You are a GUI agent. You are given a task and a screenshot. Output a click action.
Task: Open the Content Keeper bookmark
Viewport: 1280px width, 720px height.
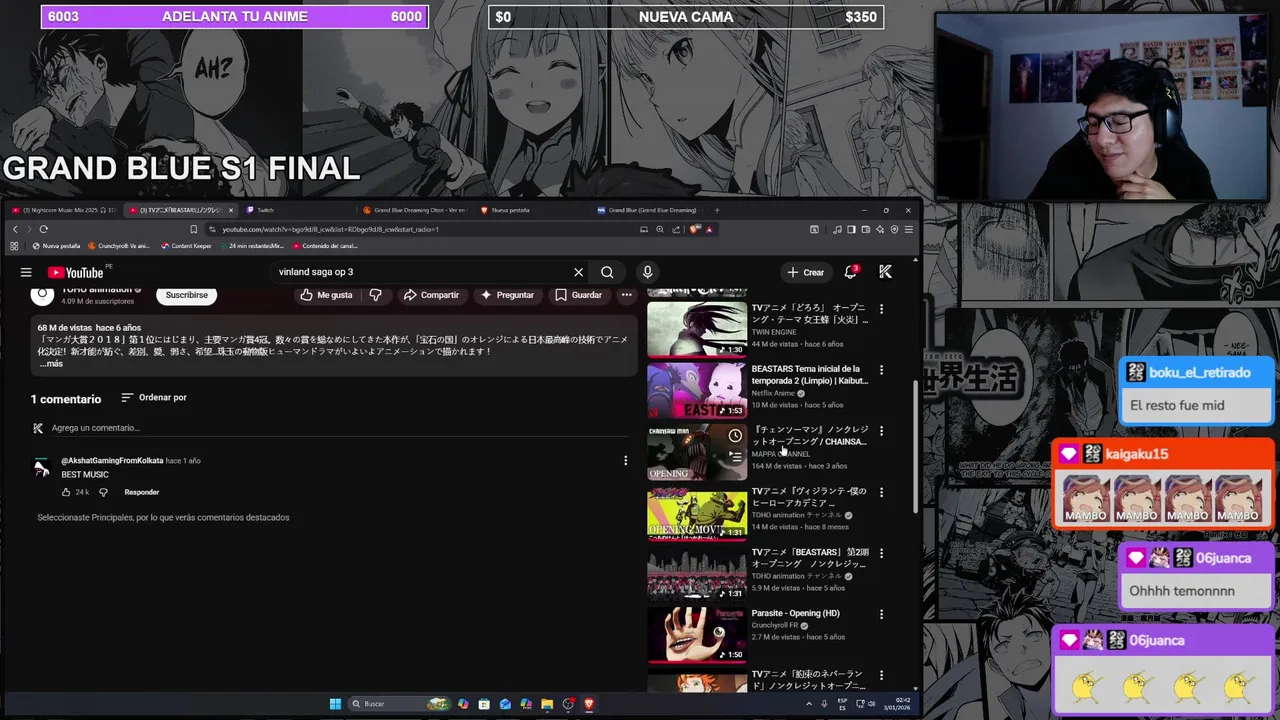pyautogui.click(x=186, y=246)
